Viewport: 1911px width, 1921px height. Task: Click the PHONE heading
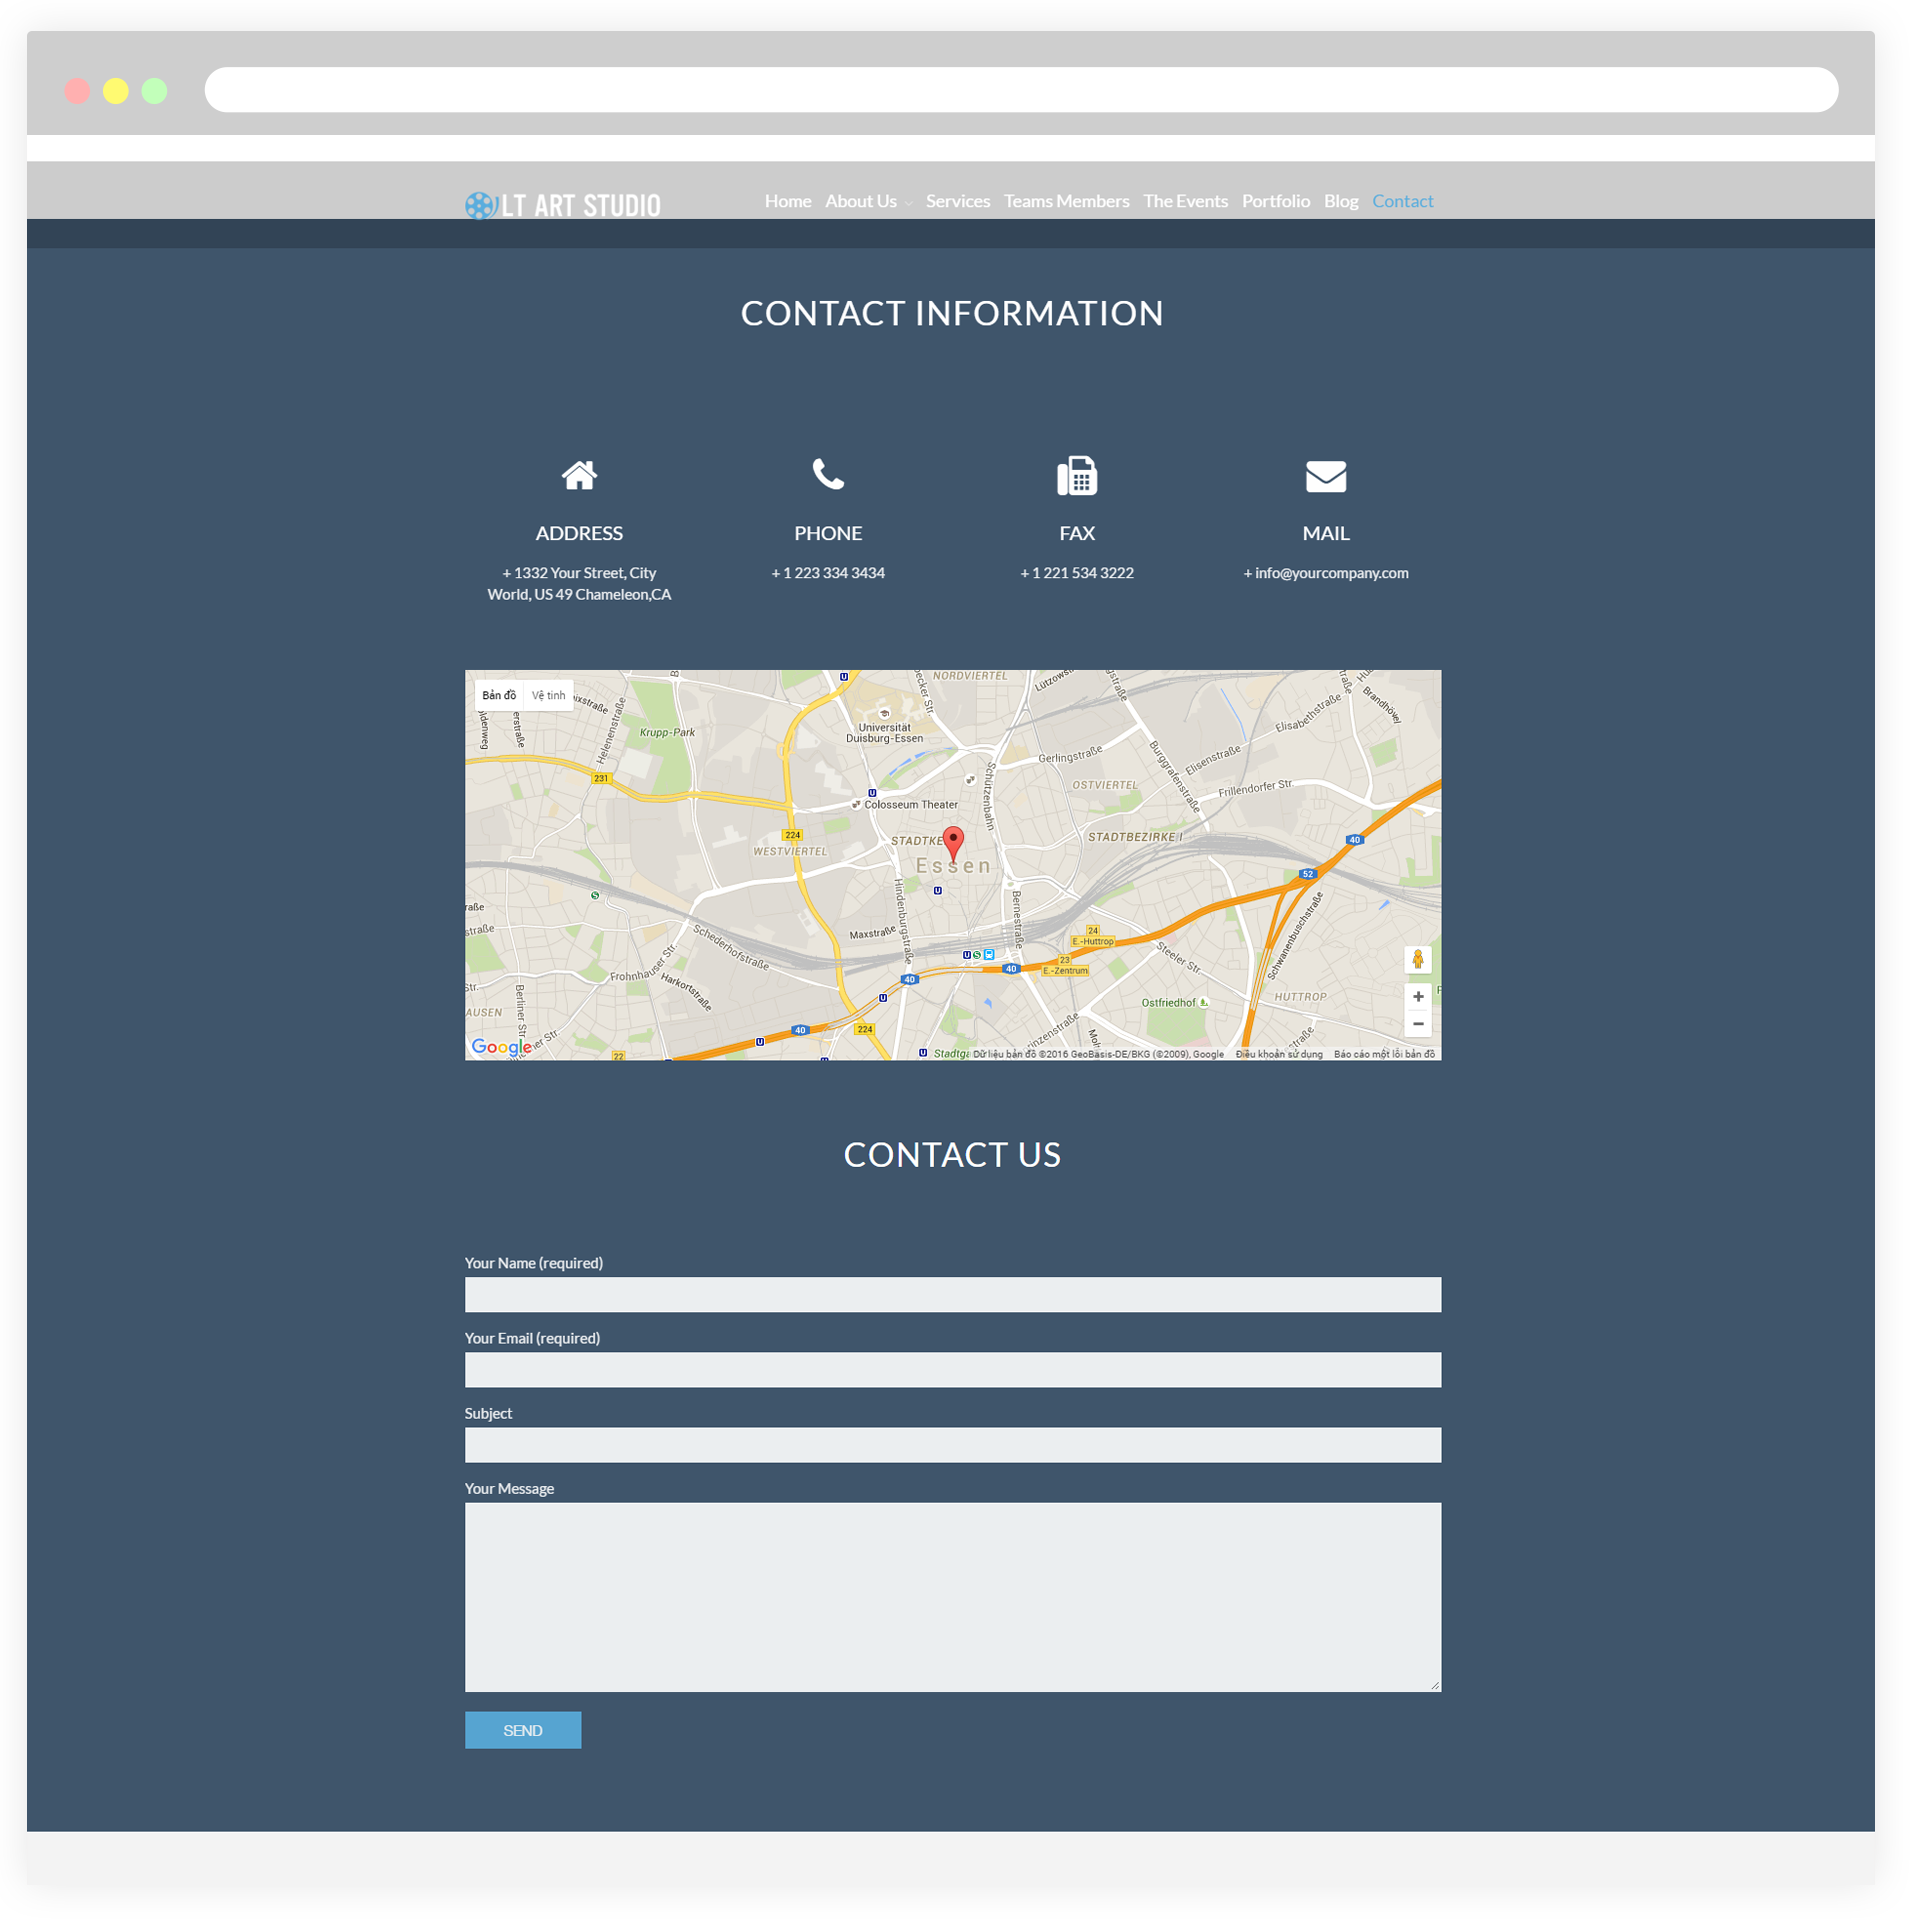(x=828, y=533)
